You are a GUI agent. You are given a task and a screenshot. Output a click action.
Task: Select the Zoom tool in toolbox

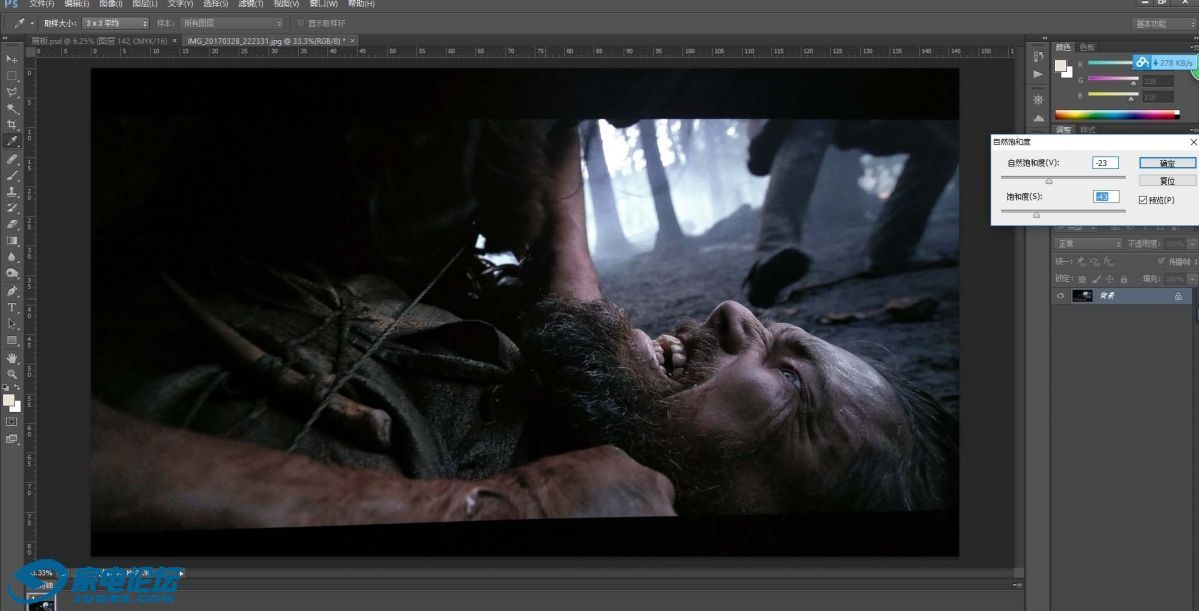[12, 374]
